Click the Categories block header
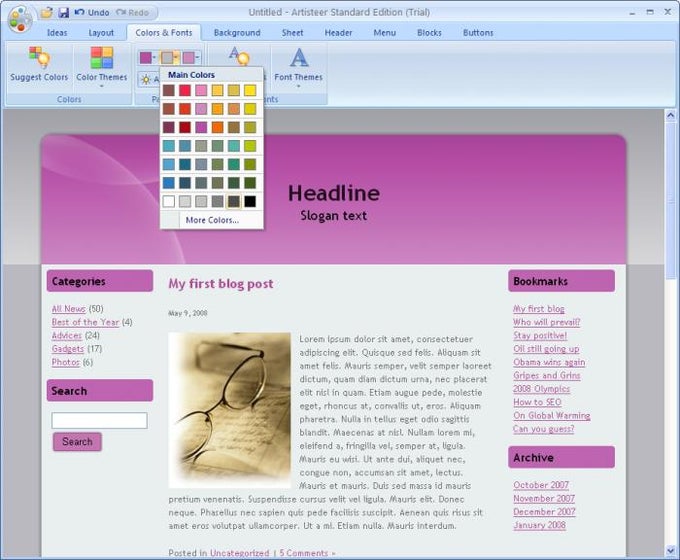The width and height of the screenshot is (680, 560). click(x=100, y=281)
